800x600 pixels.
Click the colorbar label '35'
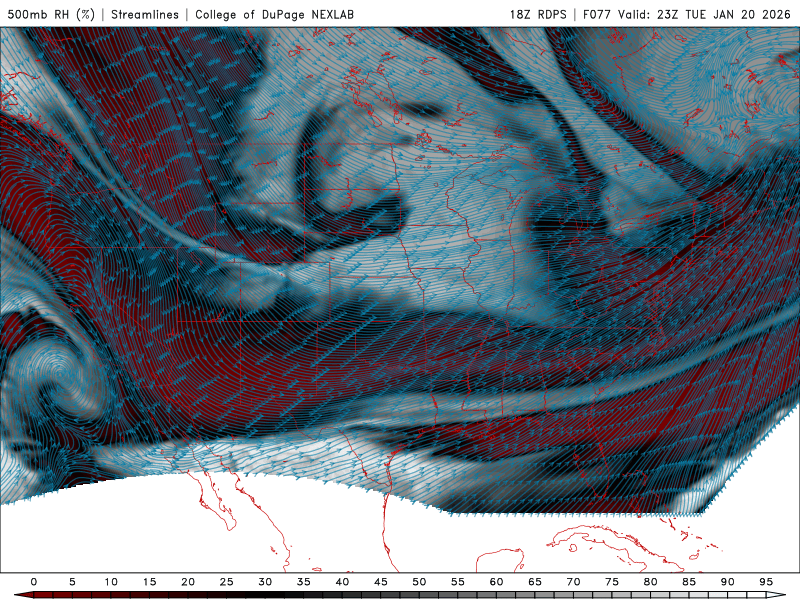tap(304, 582)
